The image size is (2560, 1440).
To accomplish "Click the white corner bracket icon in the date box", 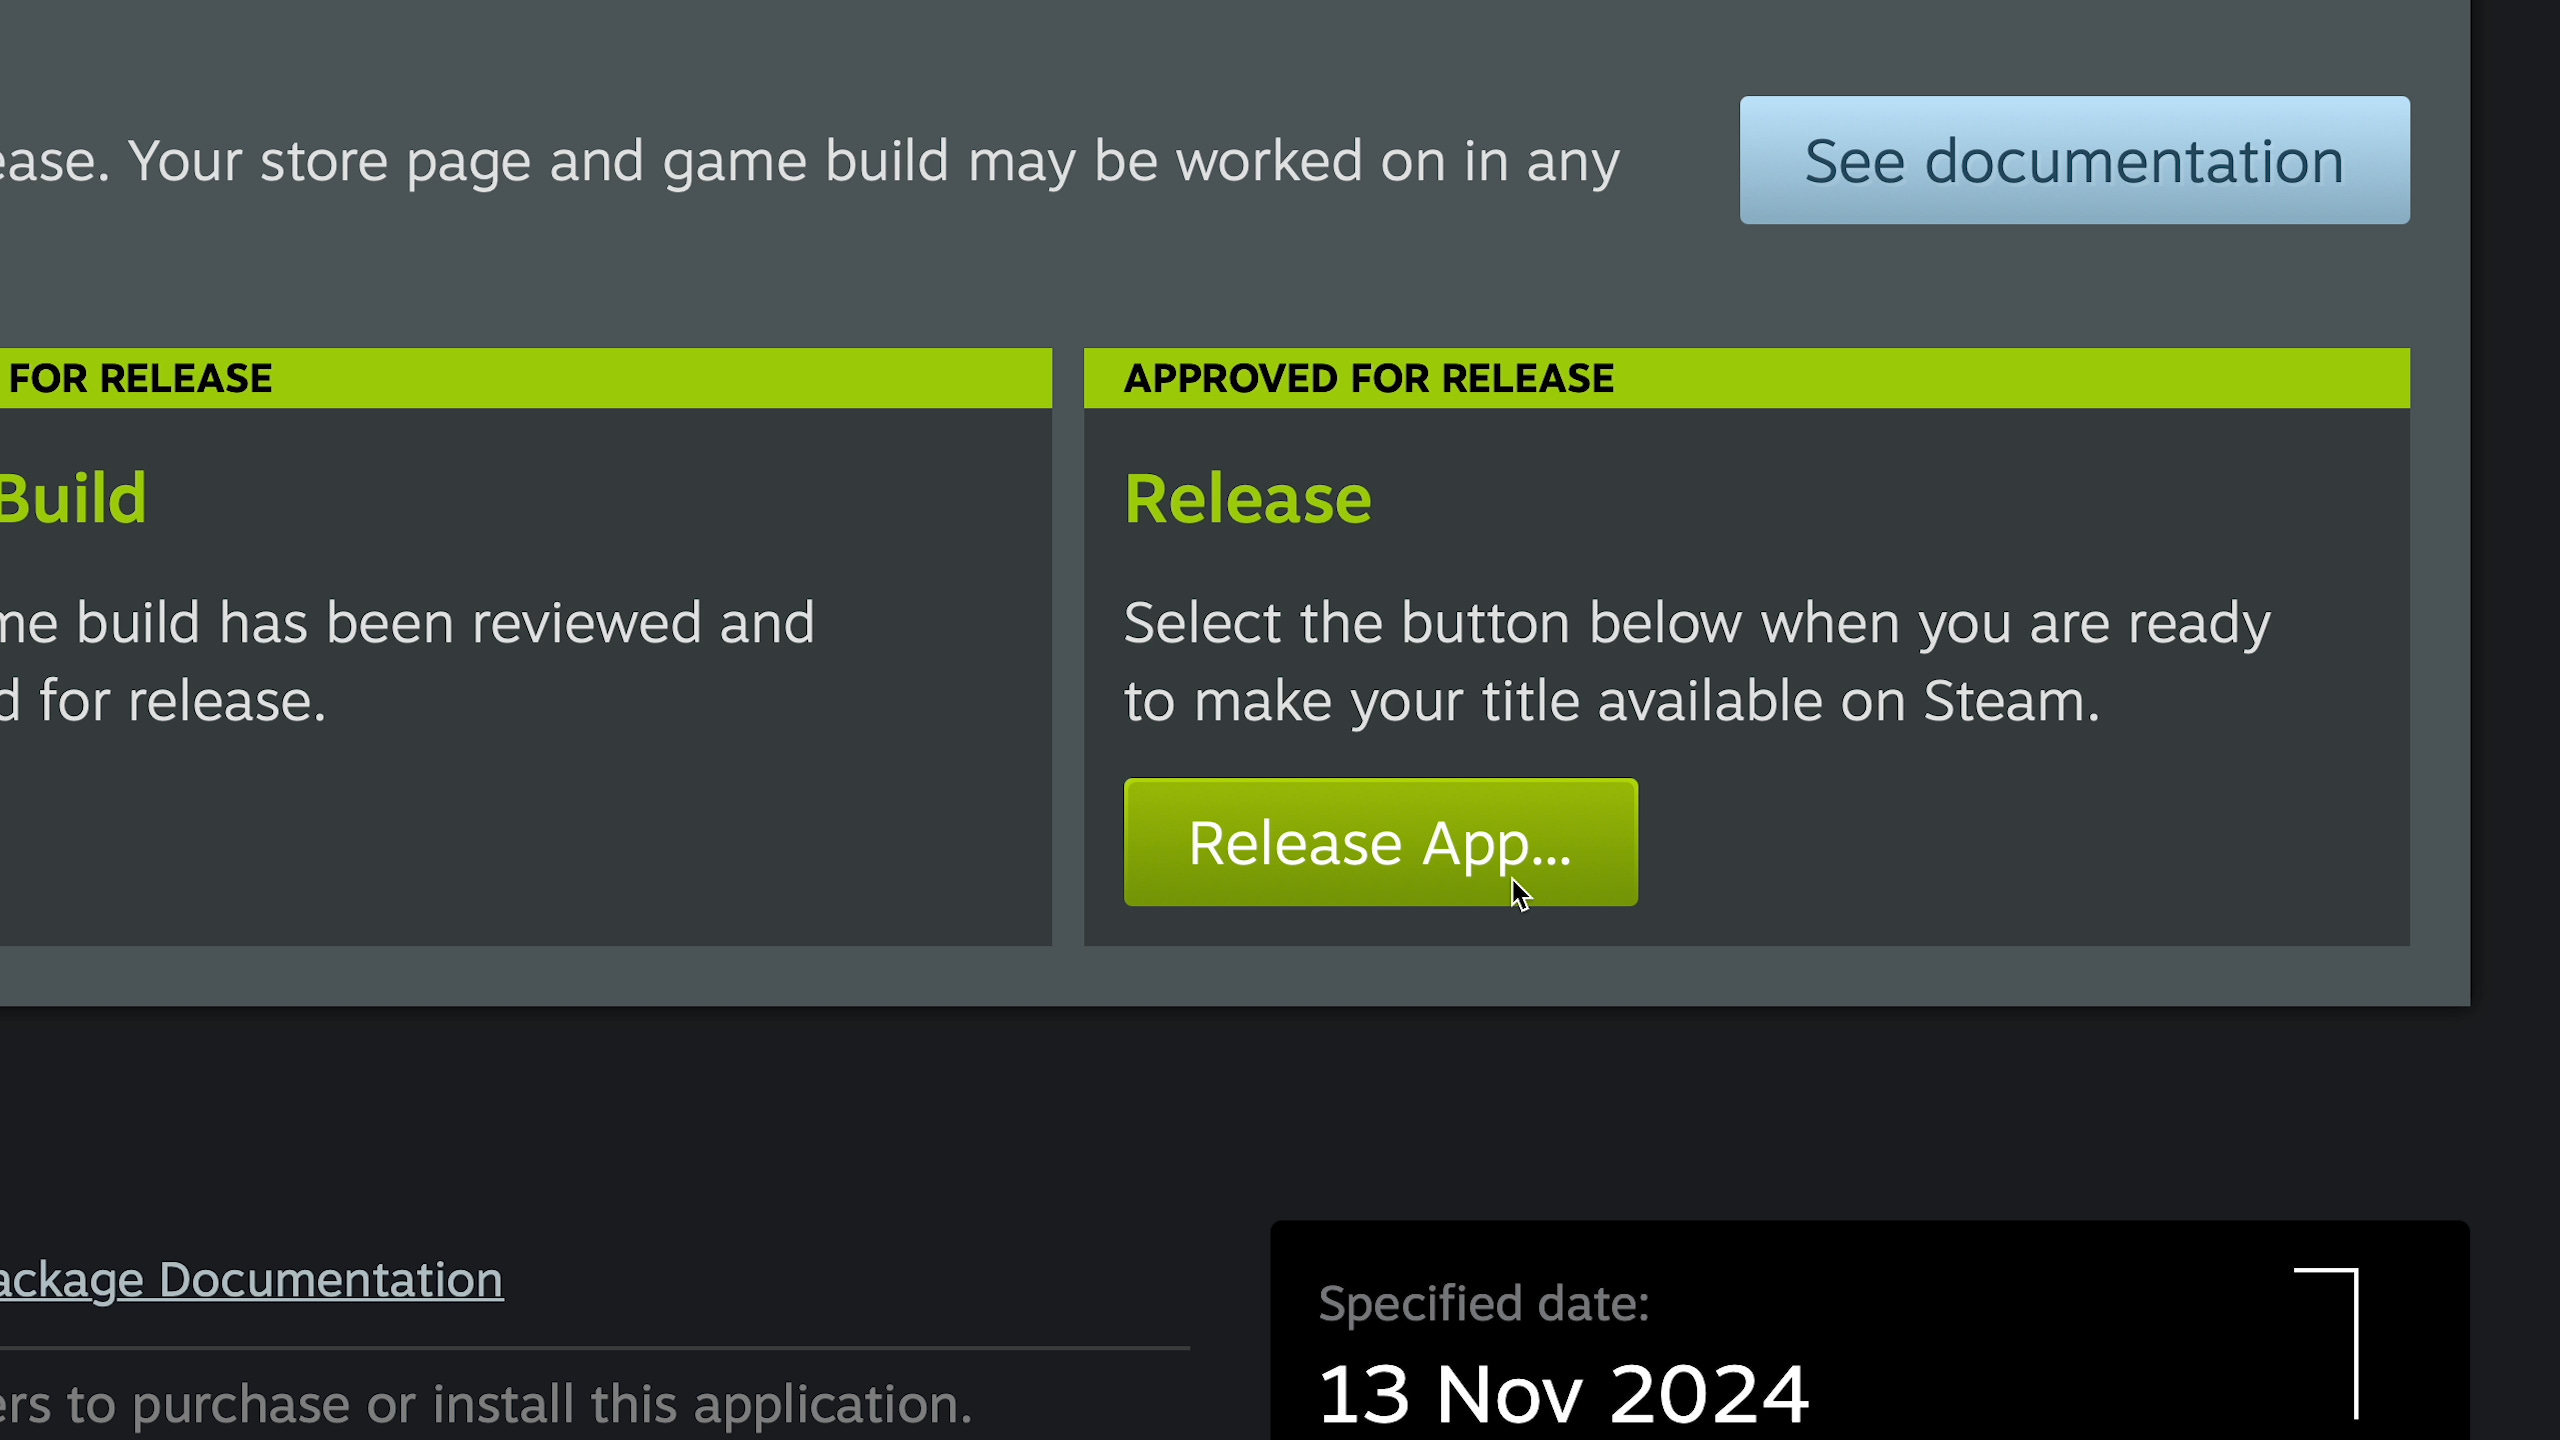I will tap(2326, 1343).
